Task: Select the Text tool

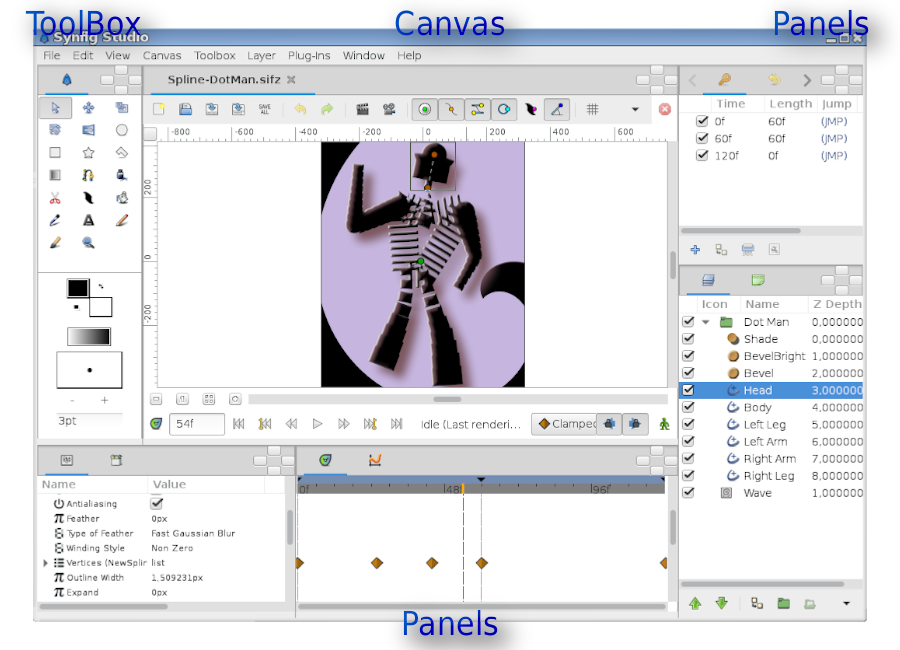Action: coord(88,219)
